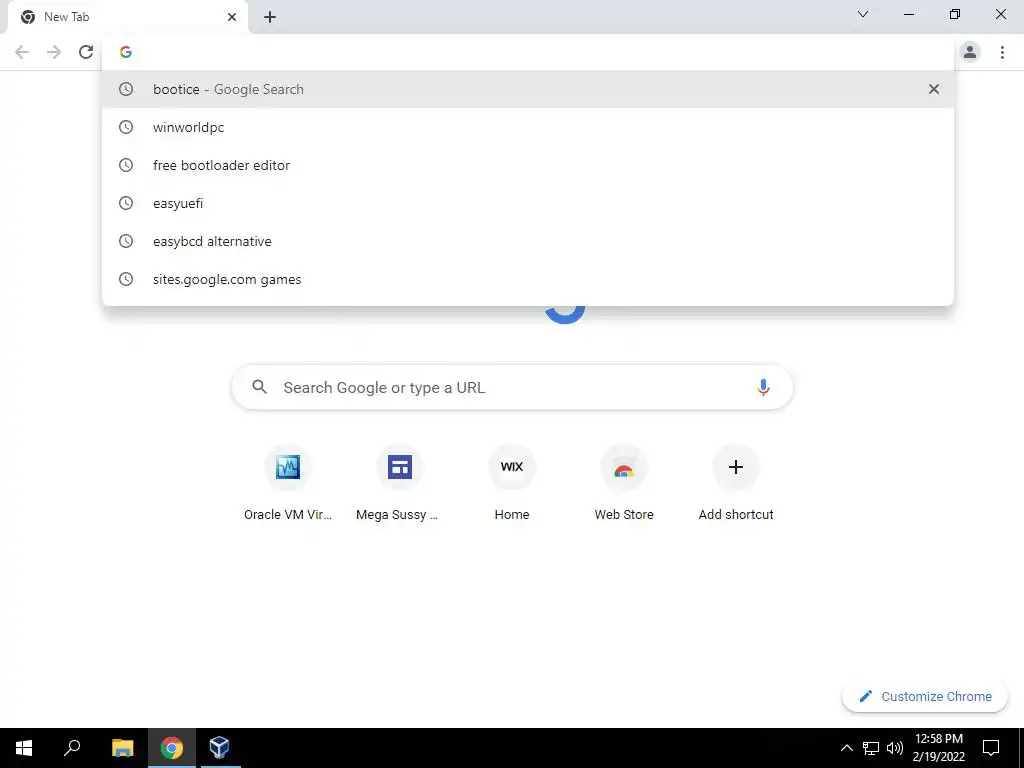Open the Windows Start menu

coord(24,748)
